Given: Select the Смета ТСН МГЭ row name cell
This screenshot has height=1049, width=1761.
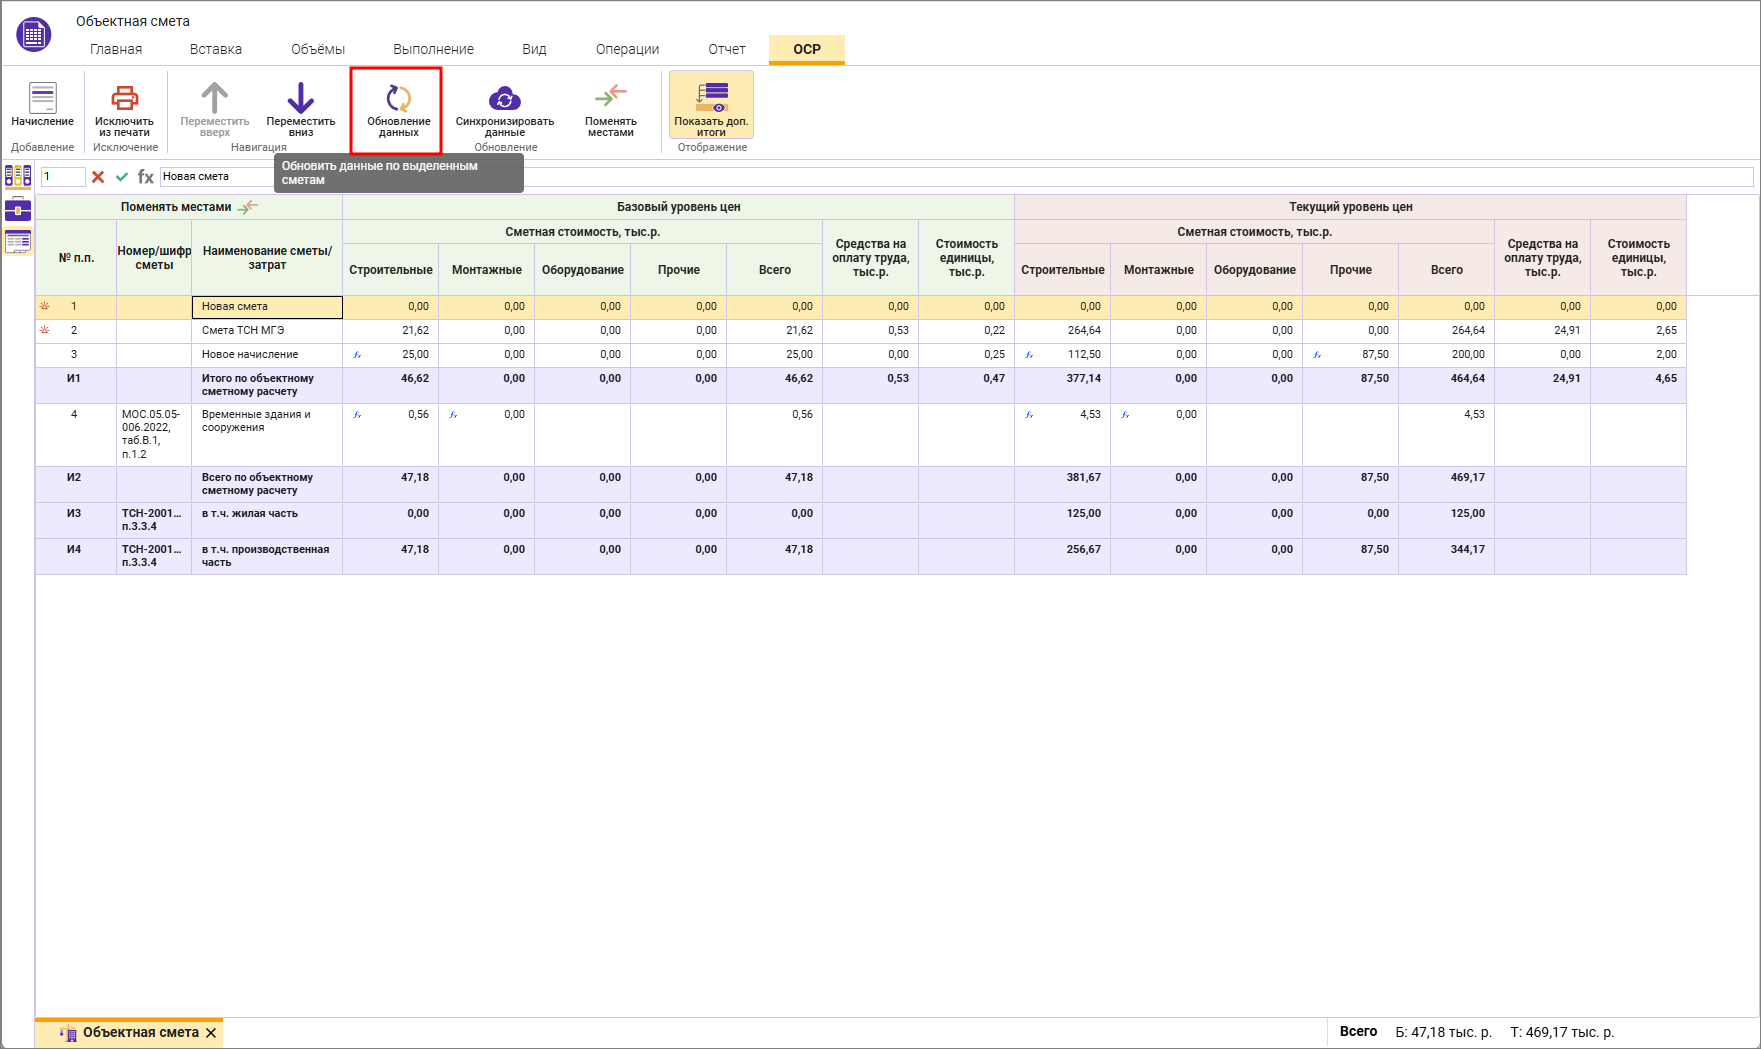Looking at the screenshot, I should 266,331.
